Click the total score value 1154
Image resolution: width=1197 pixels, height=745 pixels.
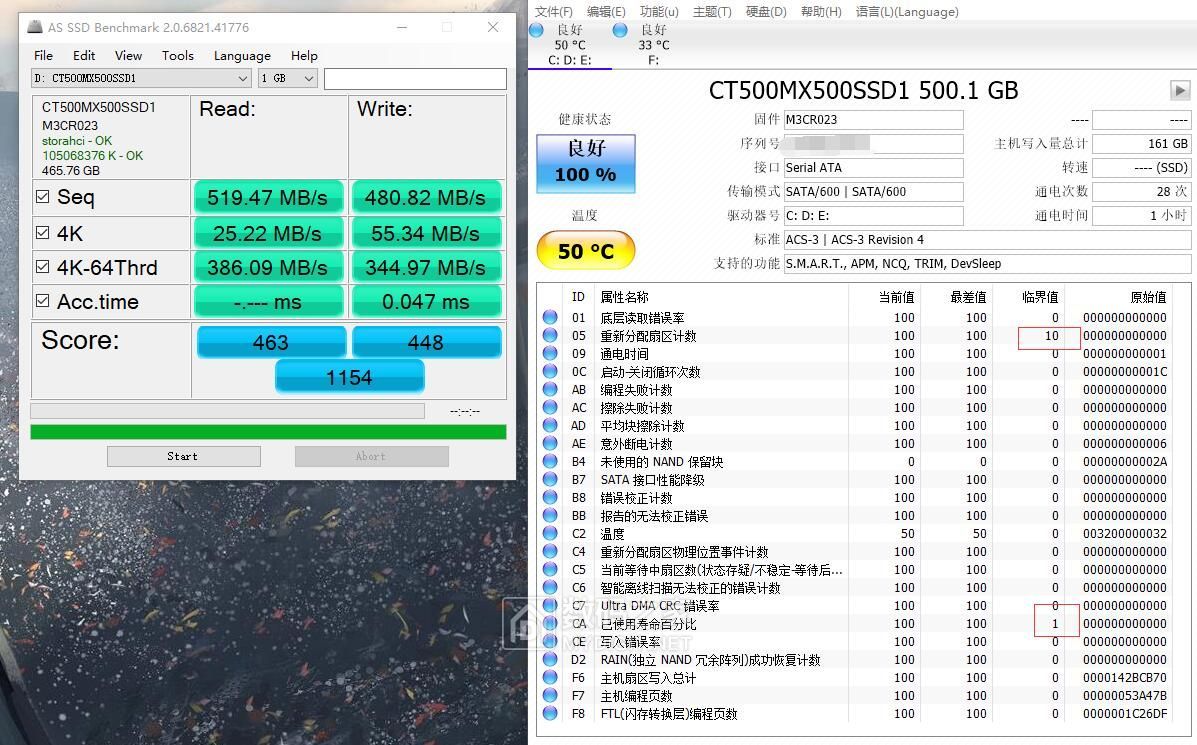tap(350, 377)
